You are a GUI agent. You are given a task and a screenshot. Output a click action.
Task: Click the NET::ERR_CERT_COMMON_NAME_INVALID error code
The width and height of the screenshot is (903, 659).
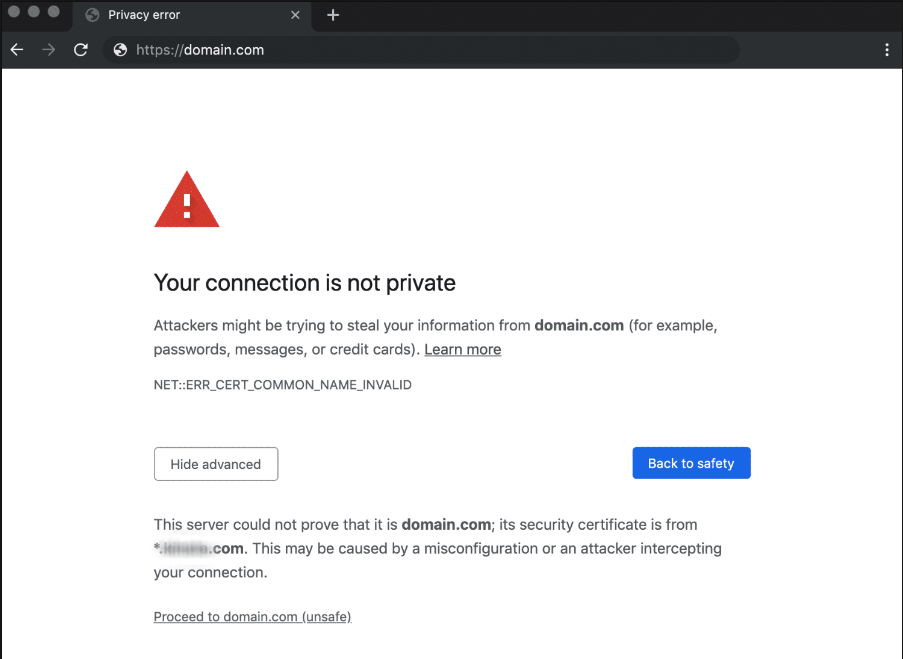[283, 385]
